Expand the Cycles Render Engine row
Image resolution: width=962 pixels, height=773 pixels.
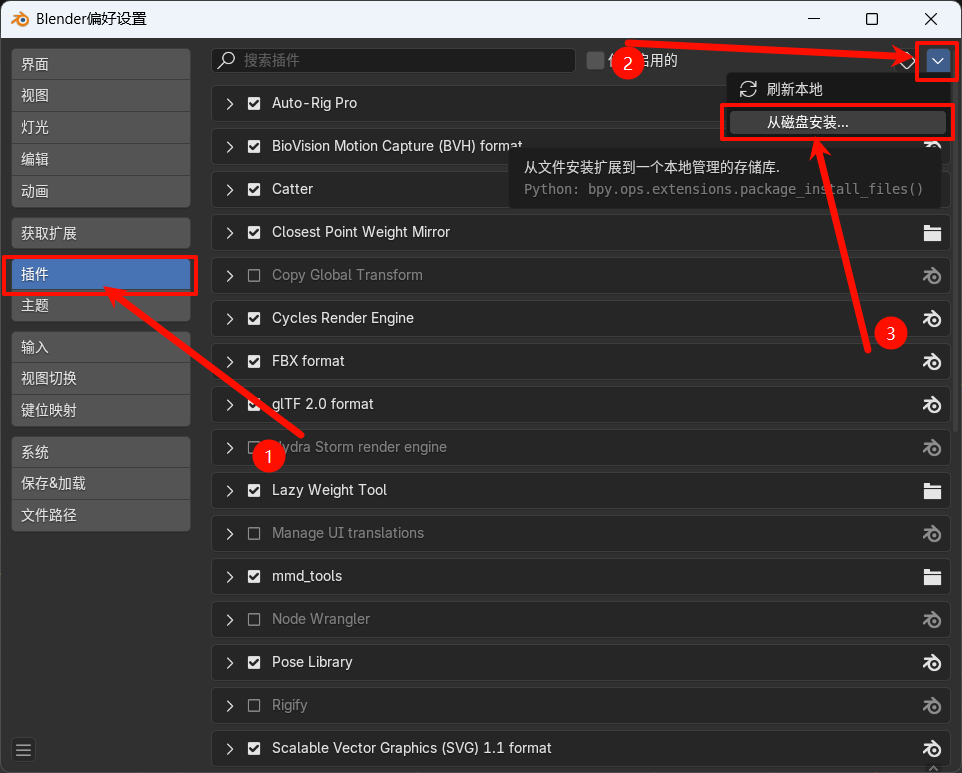[229, 318]
